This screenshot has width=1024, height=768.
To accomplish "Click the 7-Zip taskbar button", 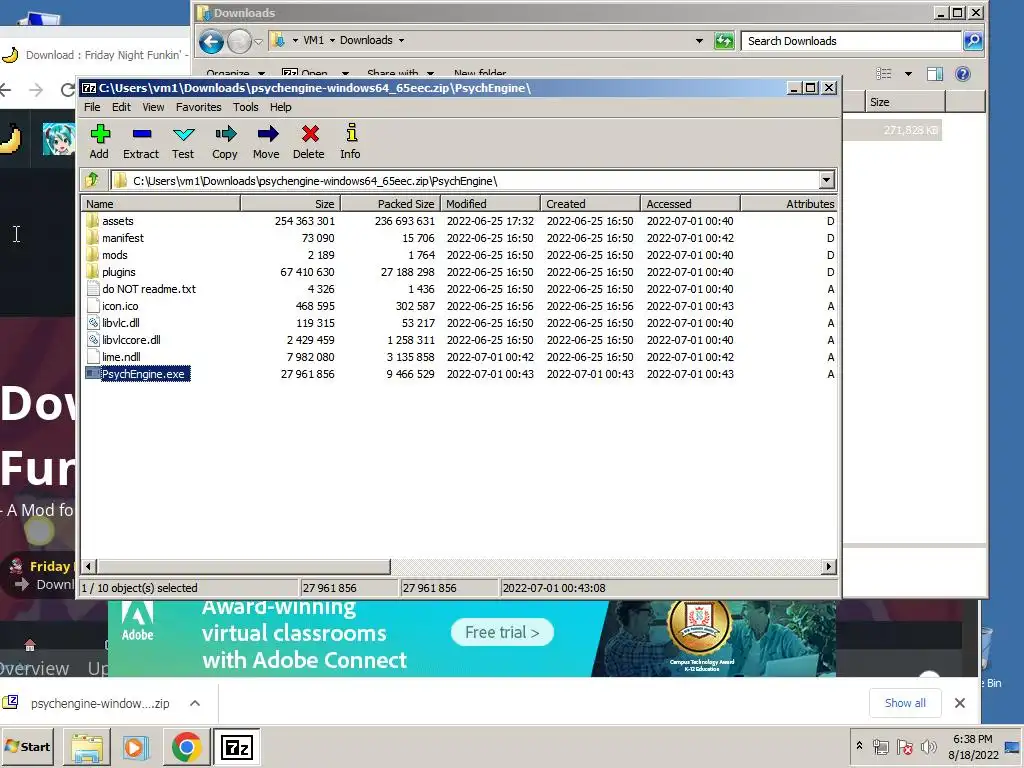I will click(236, 747).
